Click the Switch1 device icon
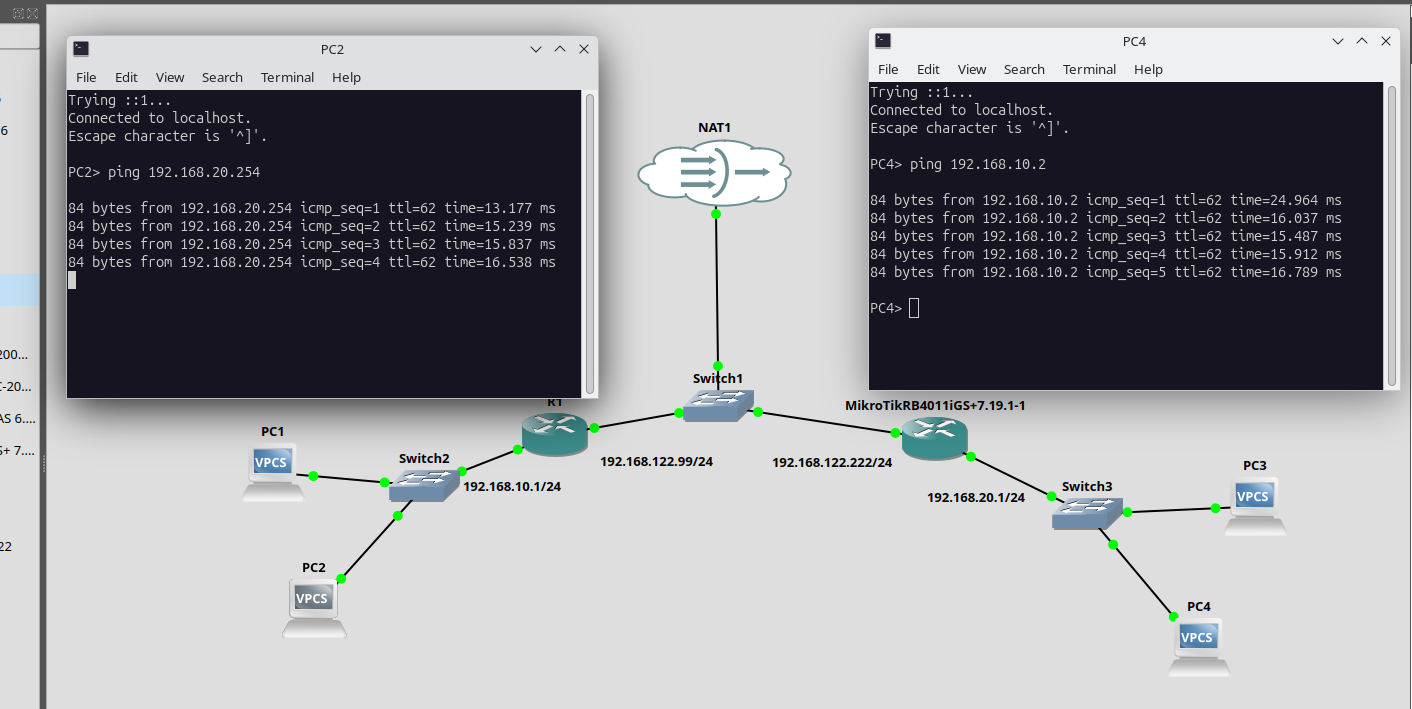1412x709 pixels. click(x=718, y=405)
